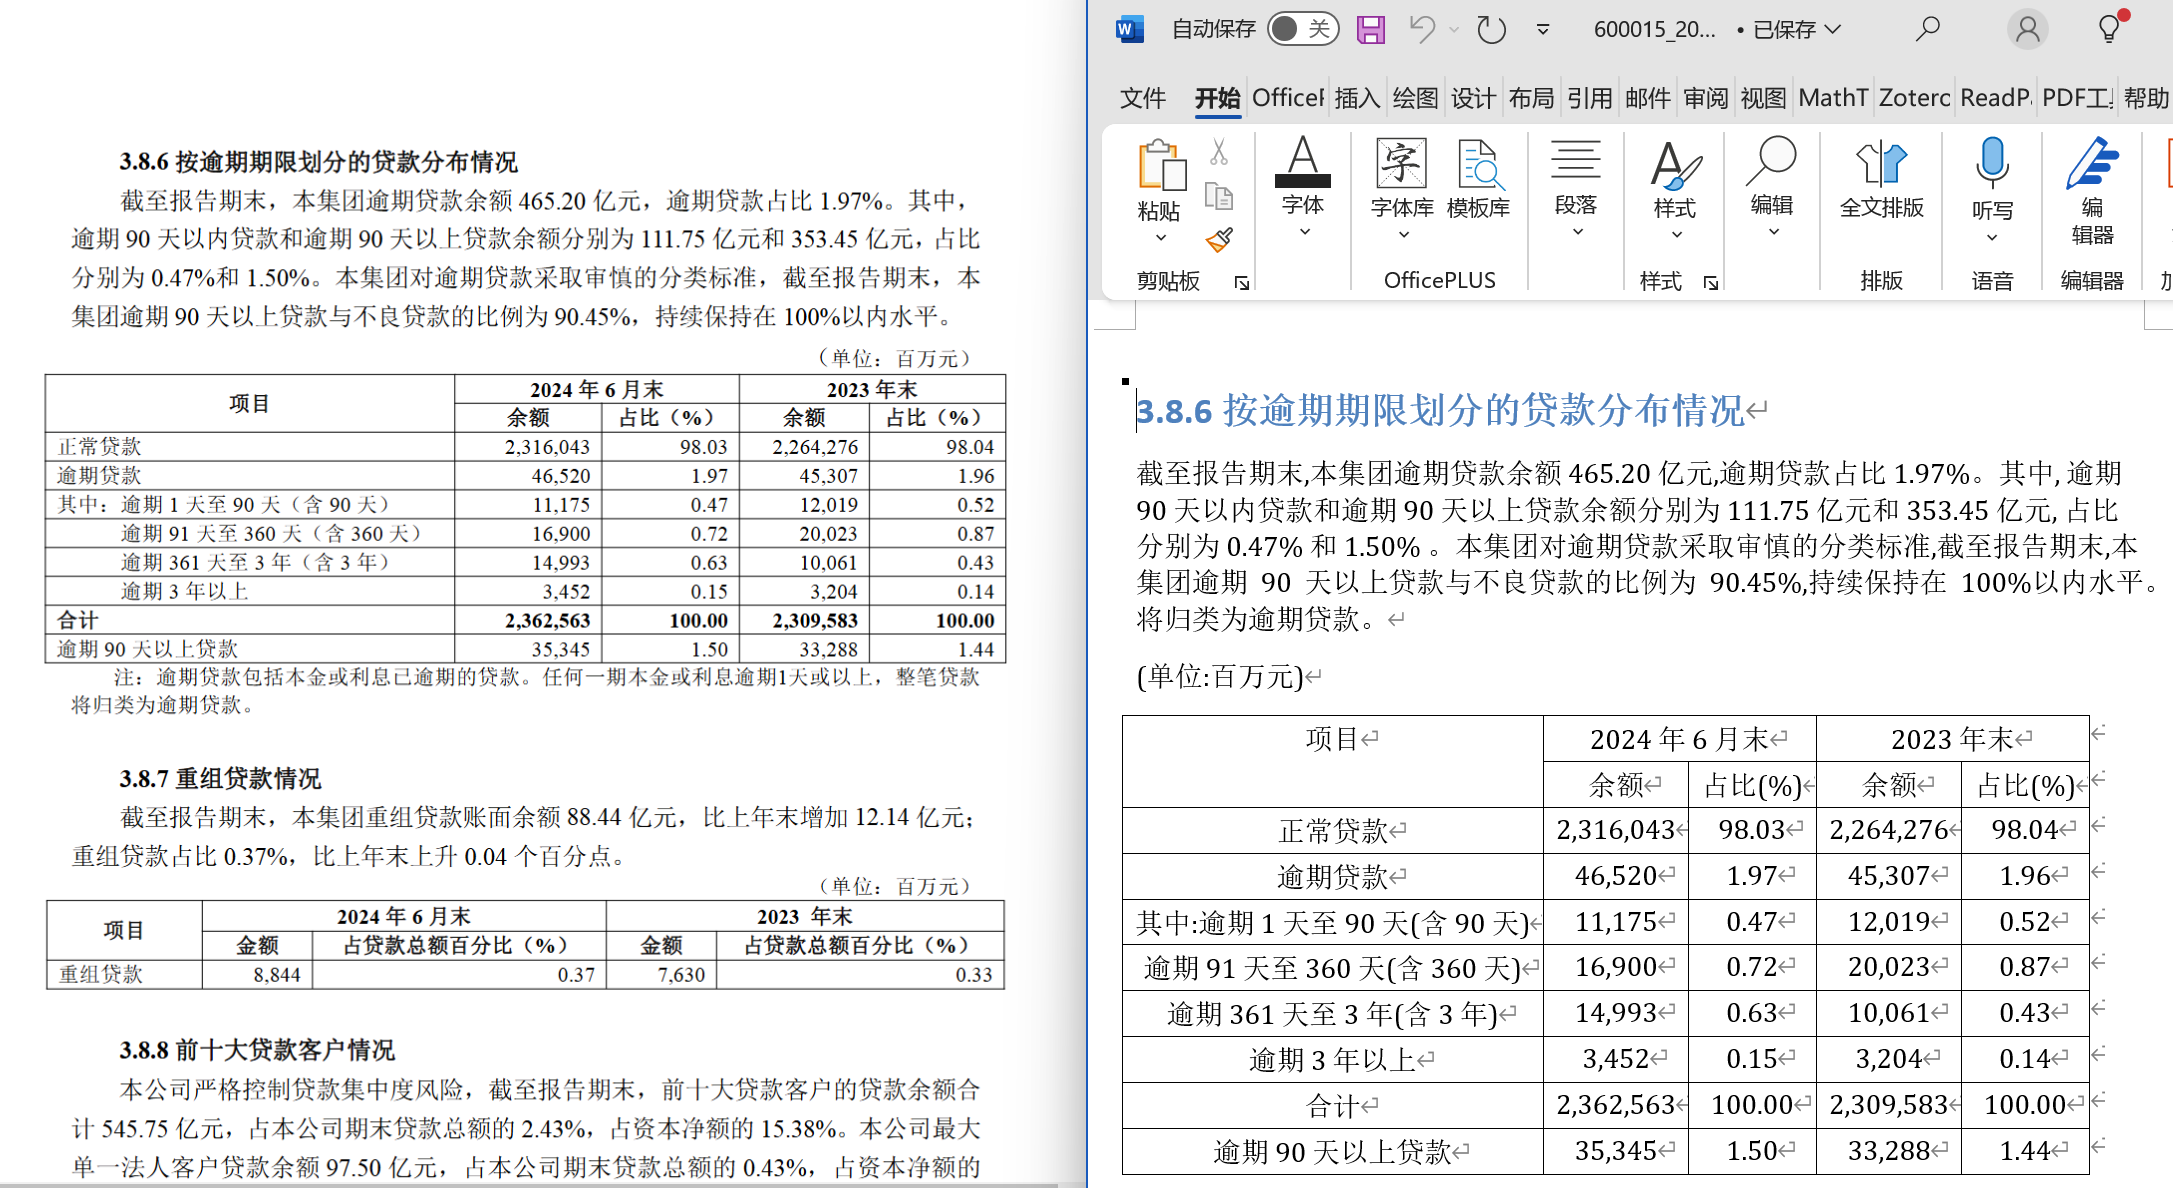Open the 审阅 ribbon tab
2173x1188 pixels.
(x=1705, y=98)
